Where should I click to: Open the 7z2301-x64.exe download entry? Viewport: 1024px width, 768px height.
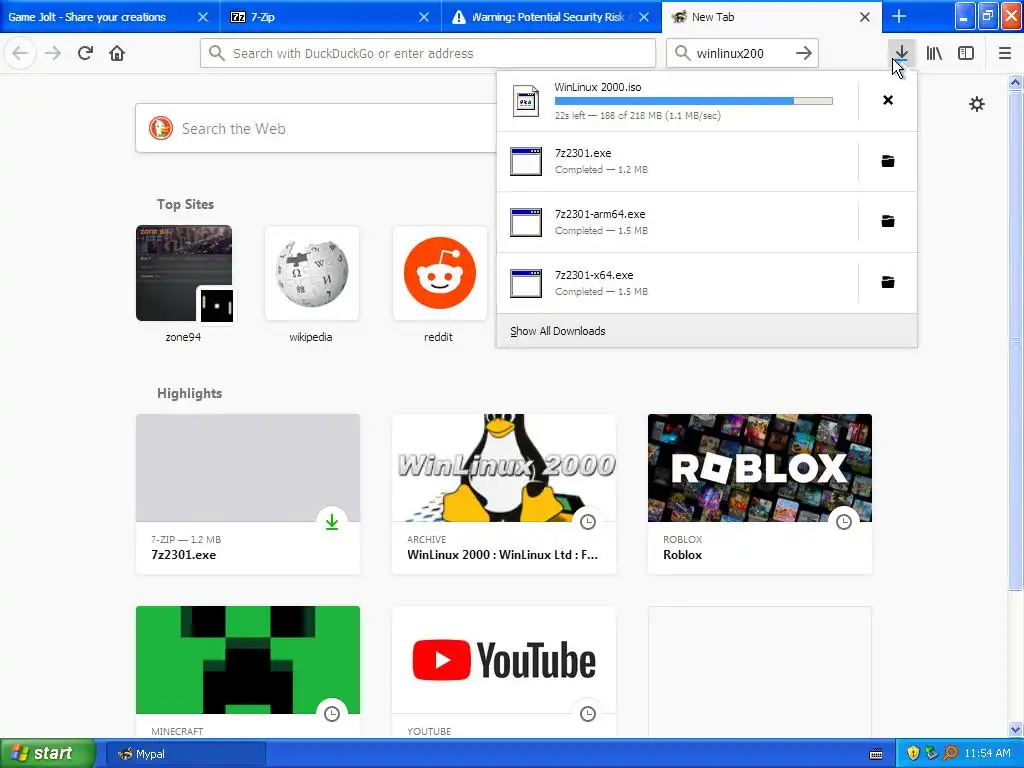coord(677,283)
